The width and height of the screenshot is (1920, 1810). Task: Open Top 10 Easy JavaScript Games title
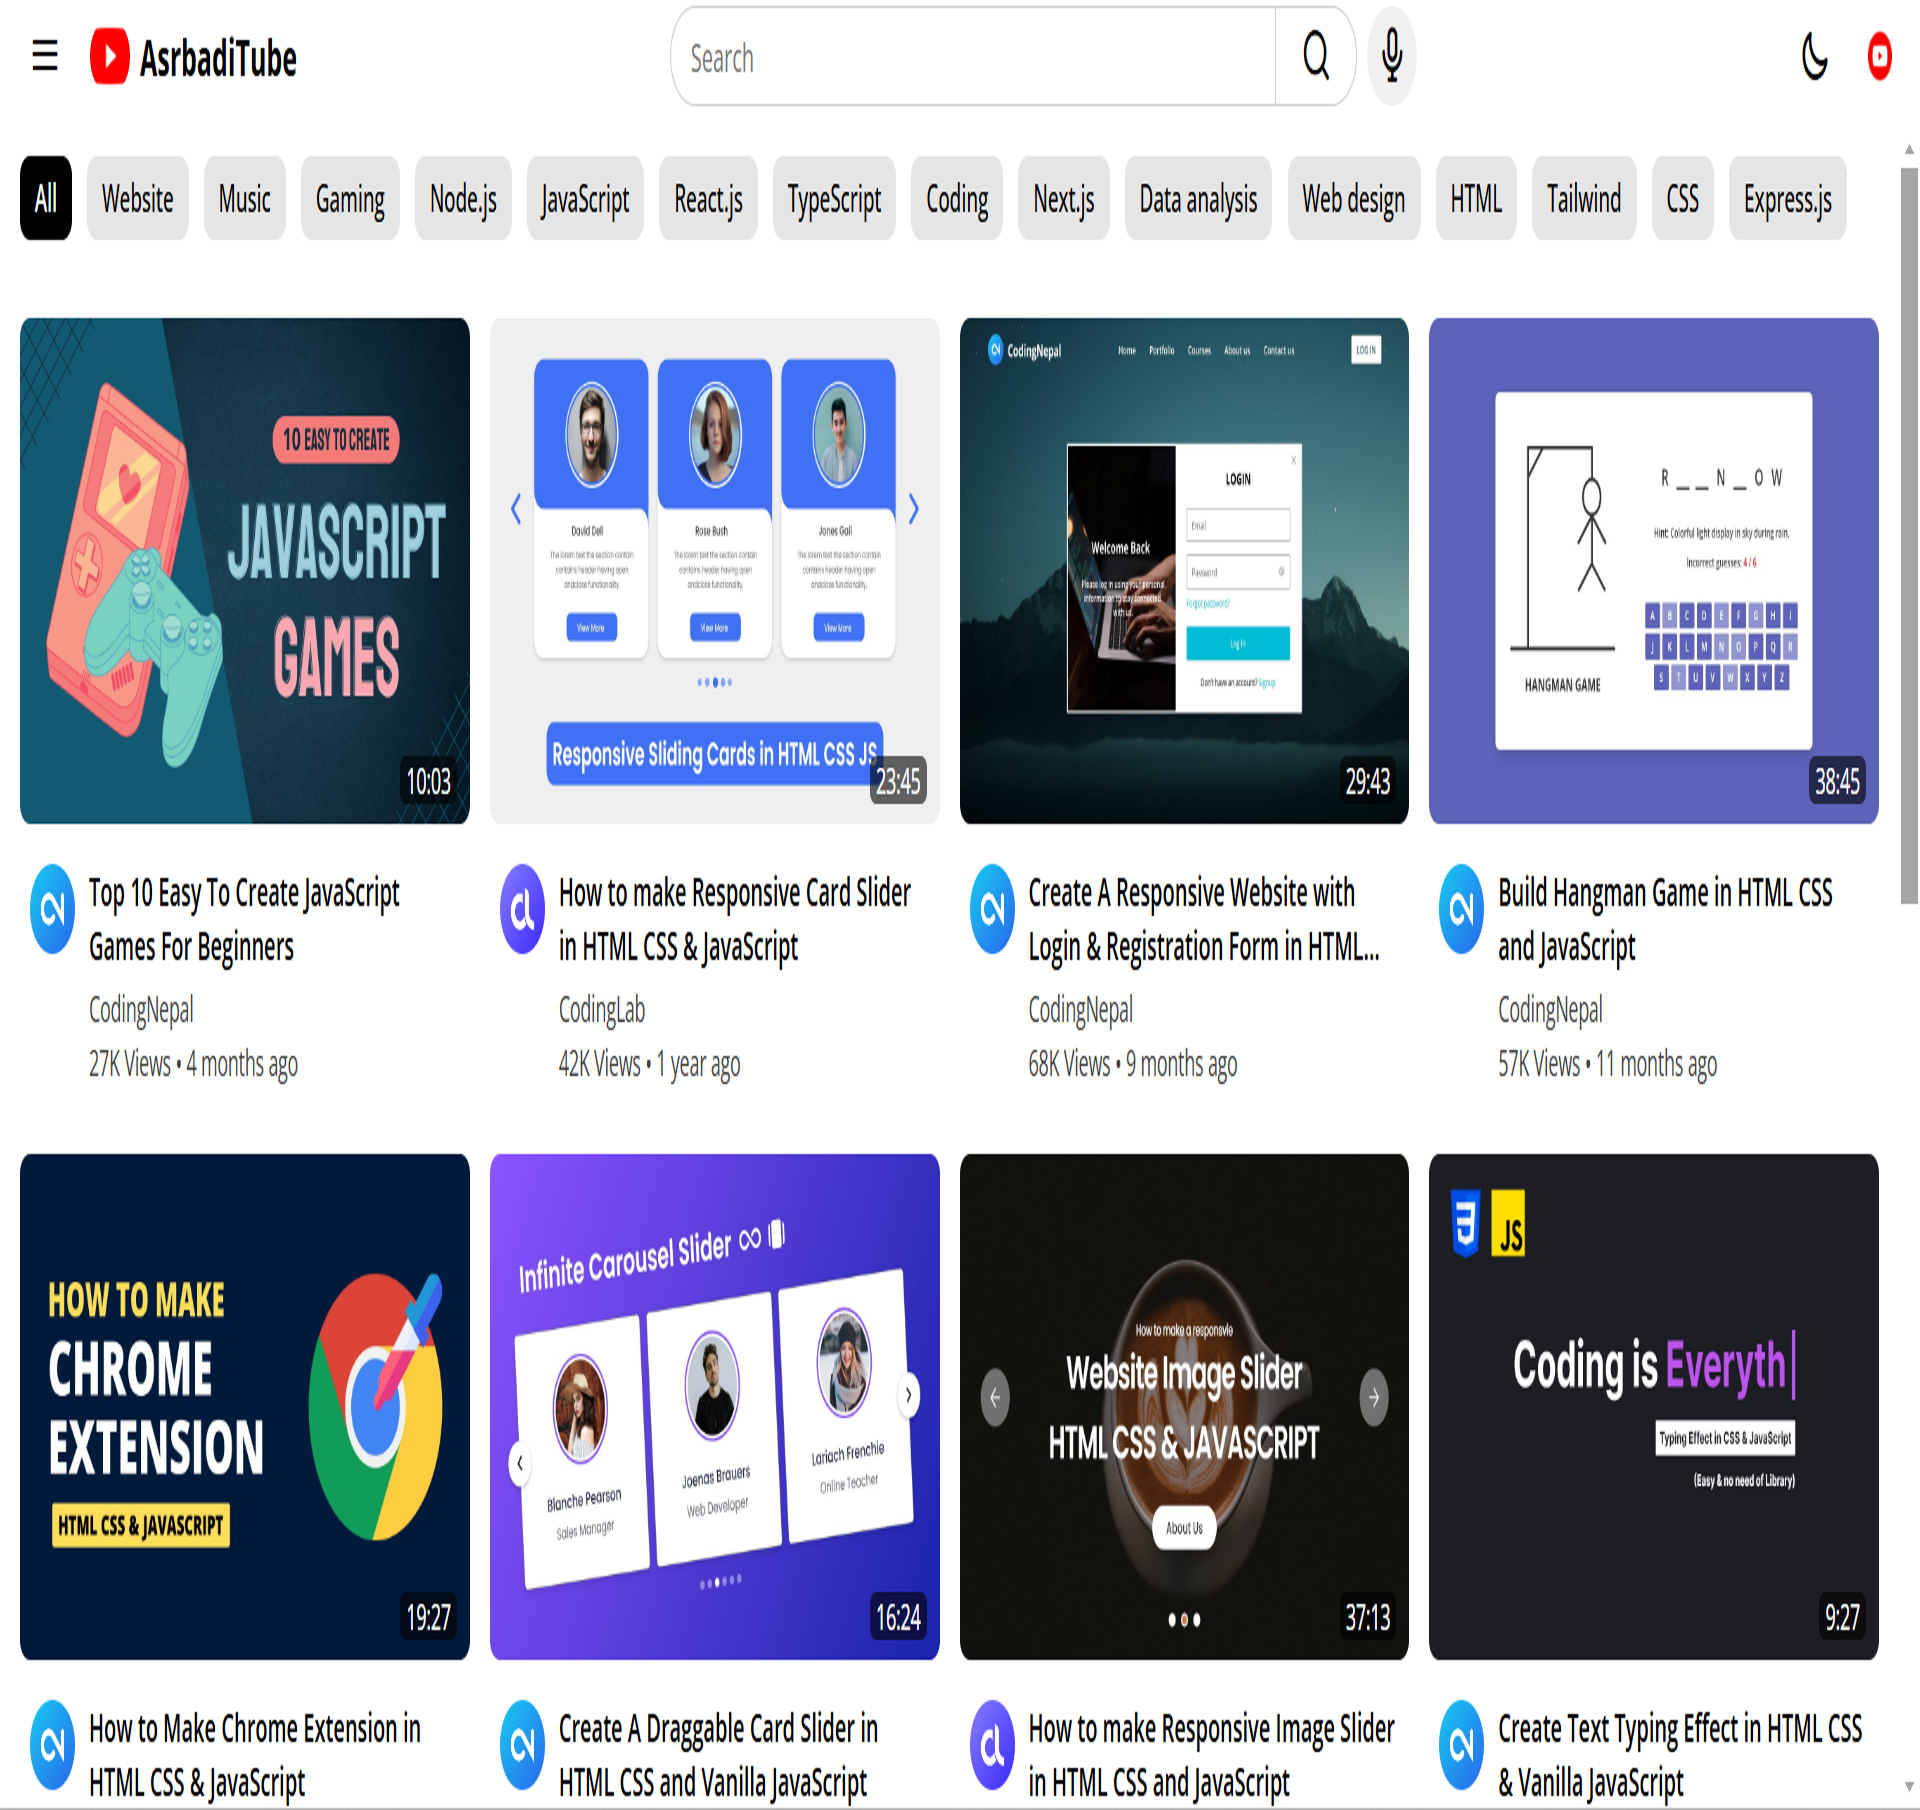tap(244, 919)
